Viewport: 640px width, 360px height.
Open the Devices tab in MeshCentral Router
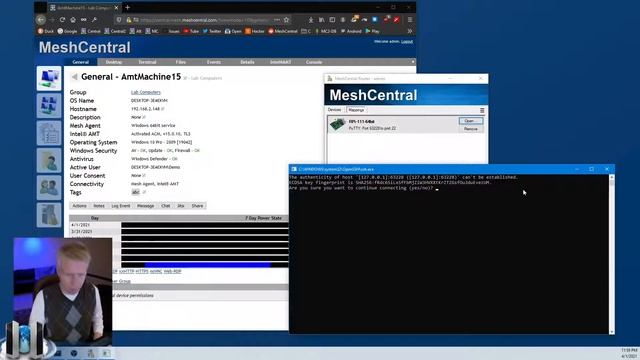coord(334,110)
